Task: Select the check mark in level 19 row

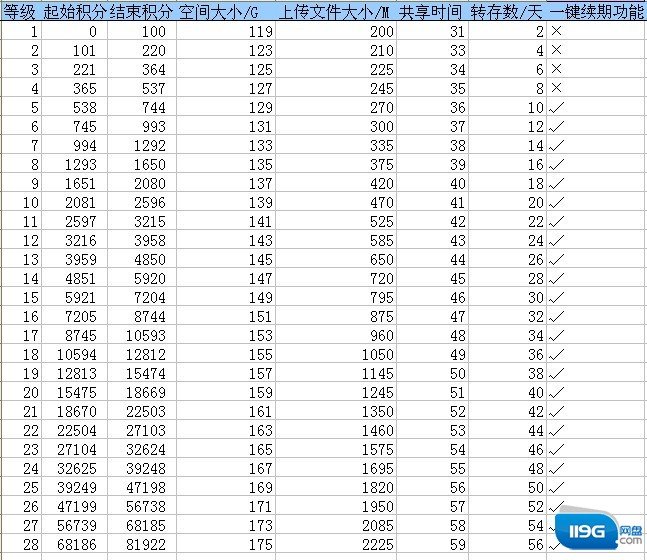Action: (557, 373)
